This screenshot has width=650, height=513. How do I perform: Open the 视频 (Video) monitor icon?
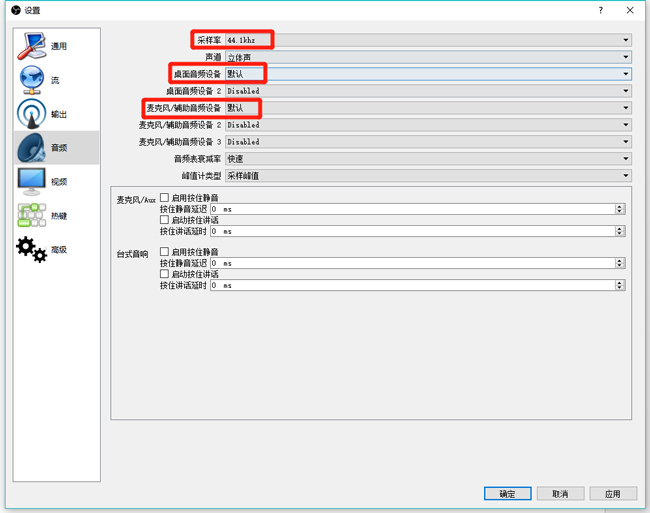click(32, 181)
